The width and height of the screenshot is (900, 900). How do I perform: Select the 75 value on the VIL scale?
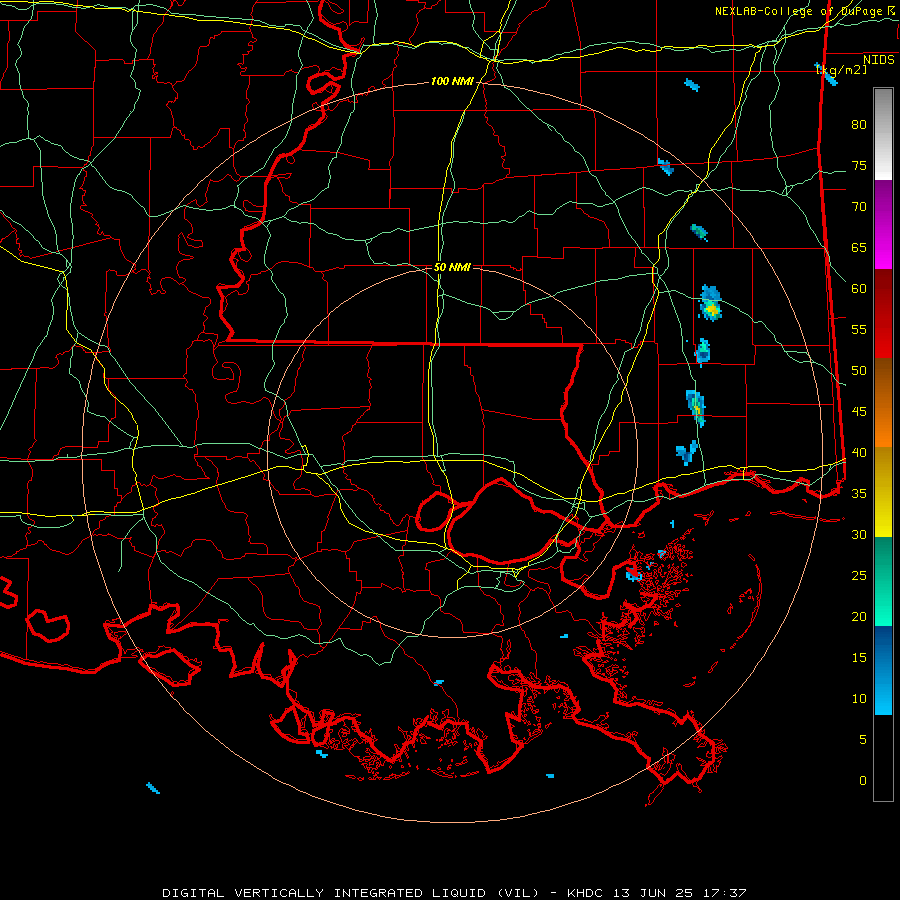point(859,166)
